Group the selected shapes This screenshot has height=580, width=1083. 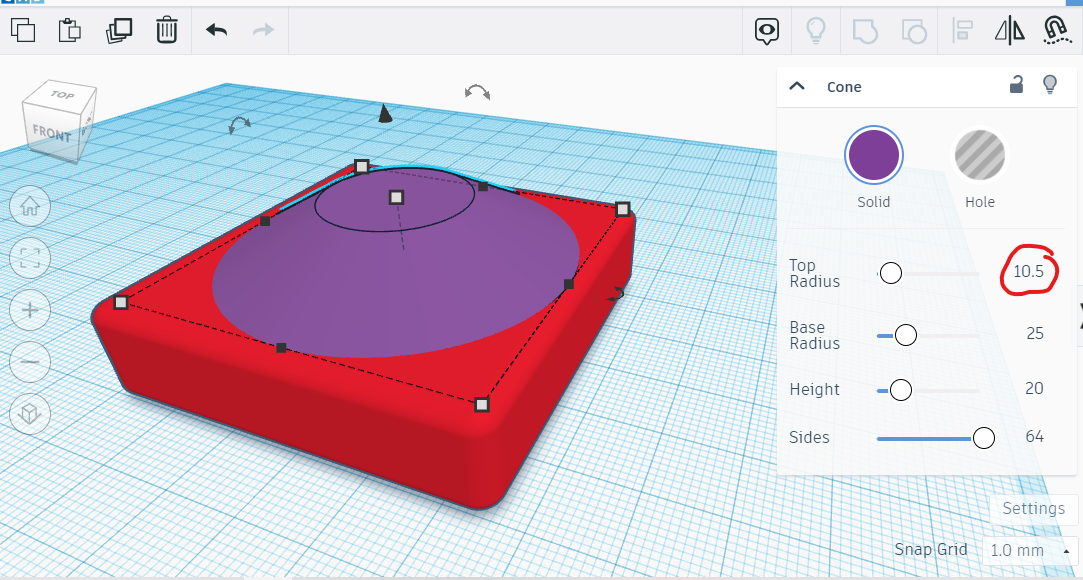pyautogui.click(x=864, y=30)
